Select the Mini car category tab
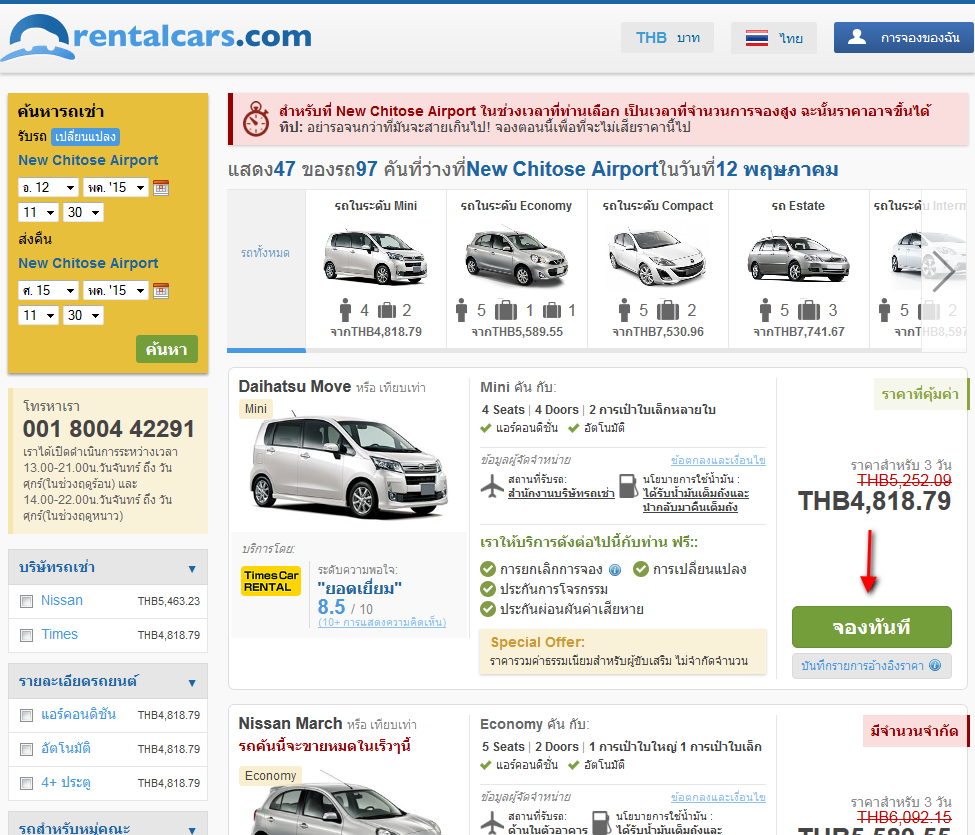The width and height of the screenshot is (975, 835). coord(376,270)
